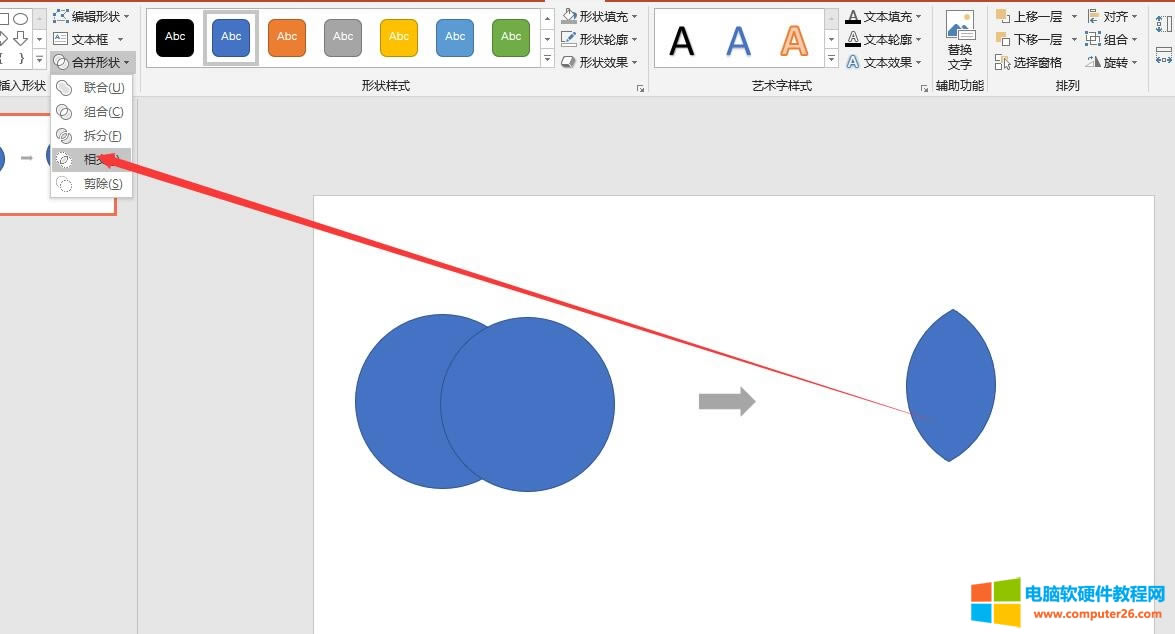Click the 下移一层 send backward icon
The height and width of the screenshot is (634, 1175).
(x=1003, y=39)
